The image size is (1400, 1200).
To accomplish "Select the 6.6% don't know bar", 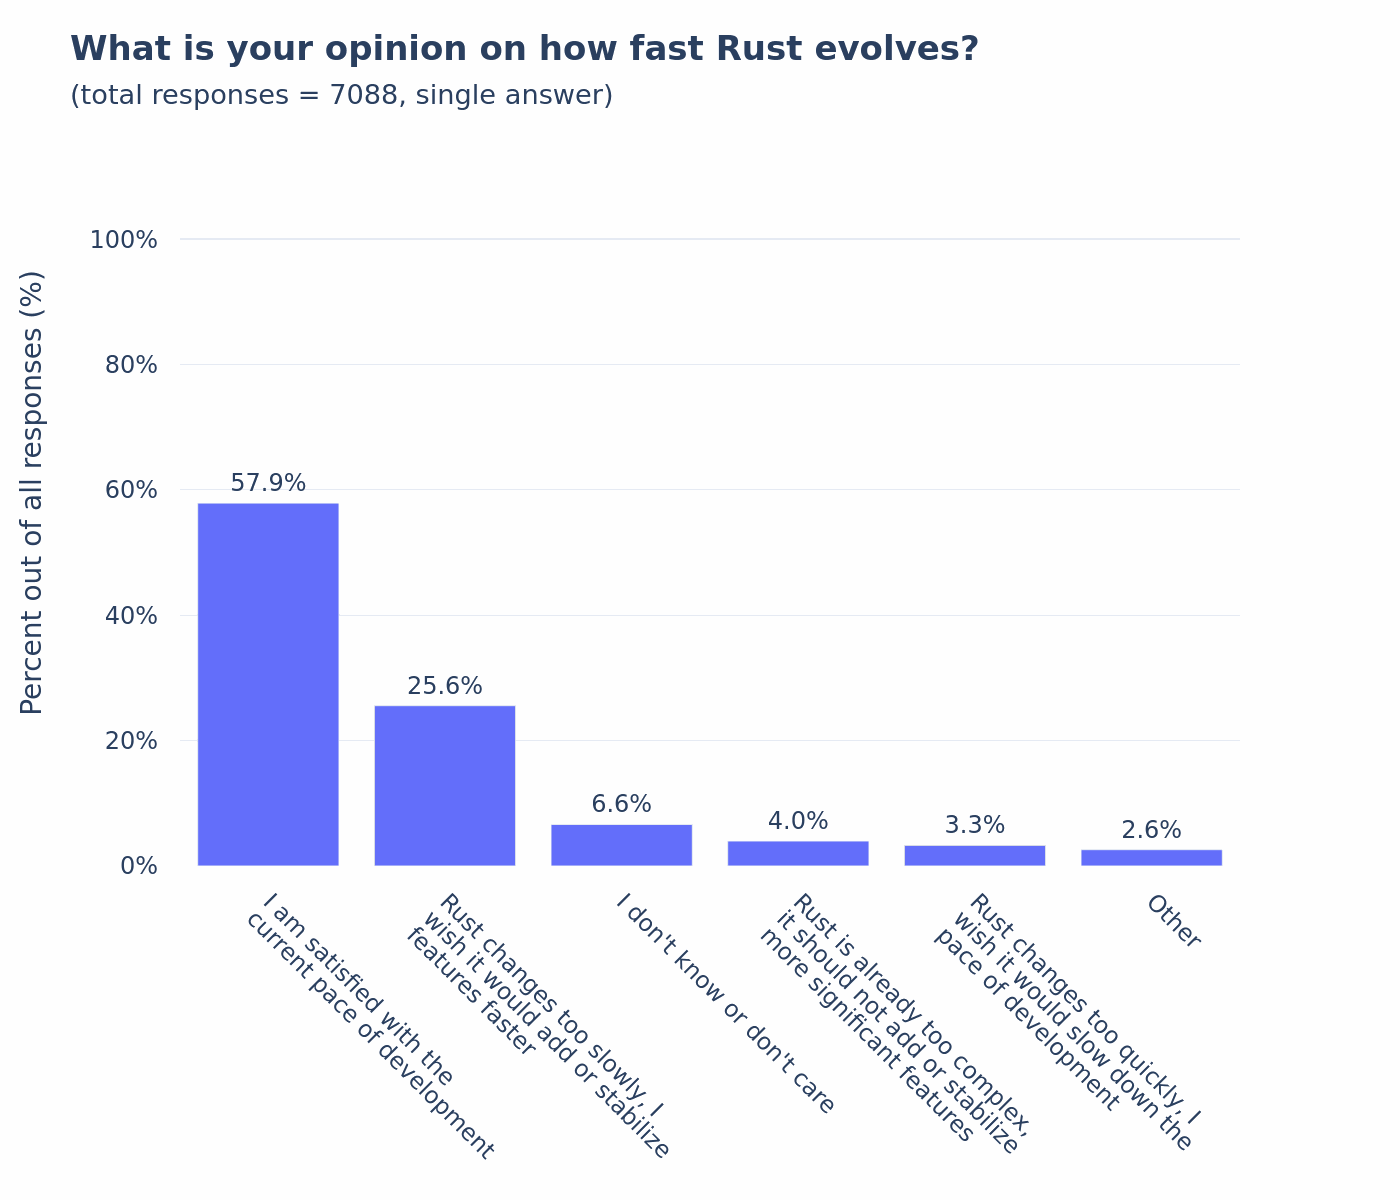I will pyautogui.click(x=621, y=845).
